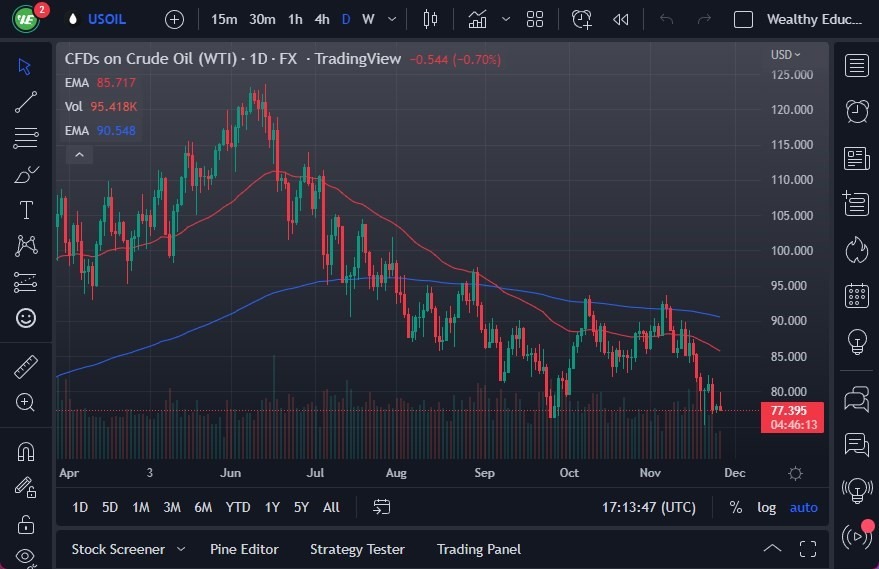Expand the USD currency dropdown

pyautogui.click(x=786, y=55)
